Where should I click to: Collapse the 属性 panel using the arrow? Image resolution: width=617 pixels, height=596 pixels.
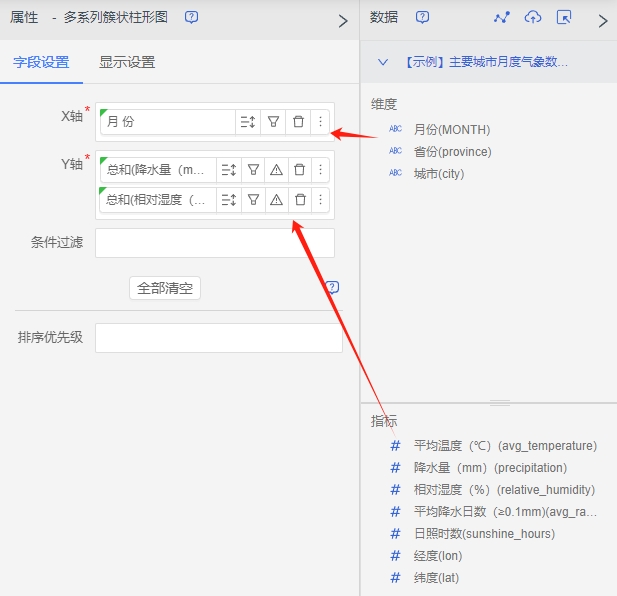(x=343, y=20)
